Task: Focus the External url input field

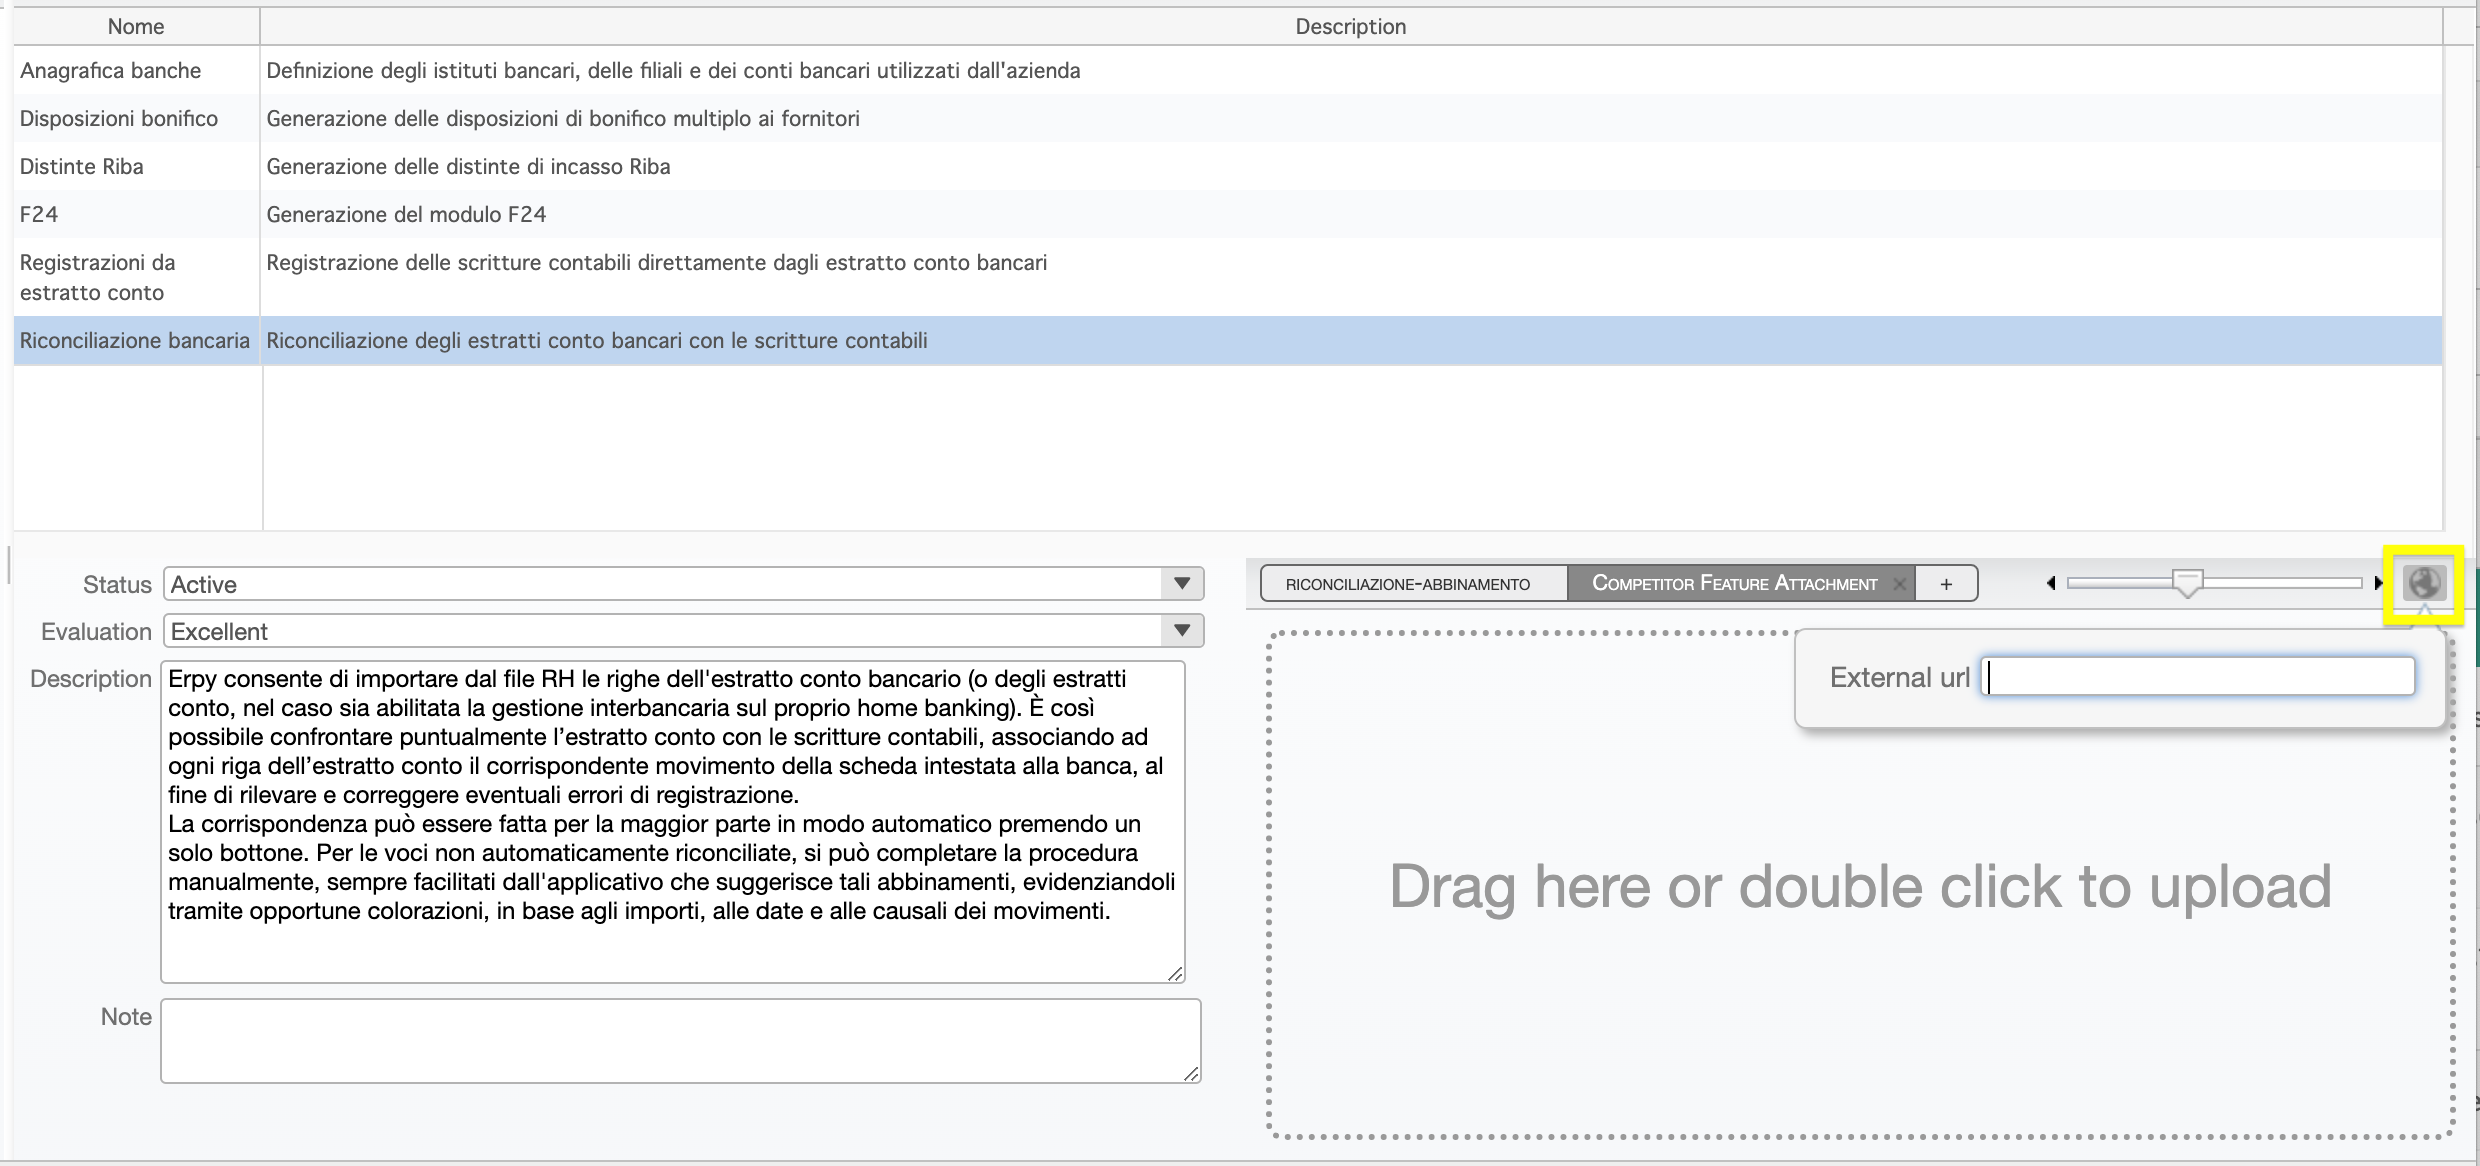Action: [x=2197, y=677]
